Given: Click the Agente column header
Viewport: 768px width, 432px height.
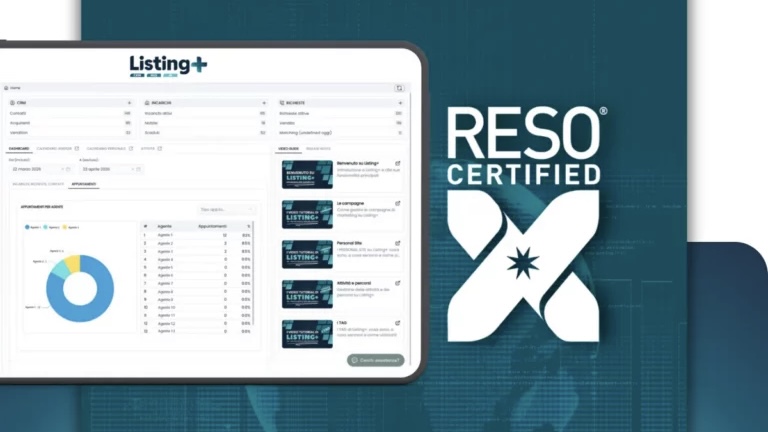Looking at the screenshot, I should (x=165, y=226).
